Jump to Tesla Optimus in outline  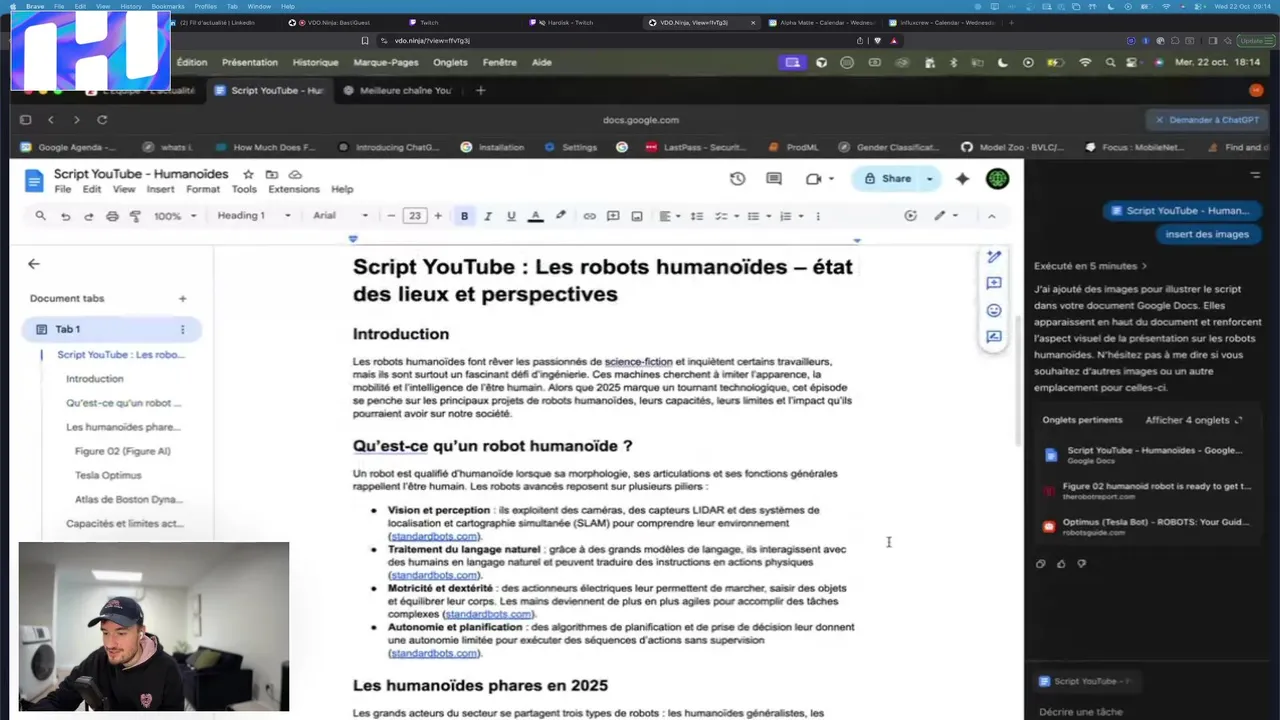108,475
